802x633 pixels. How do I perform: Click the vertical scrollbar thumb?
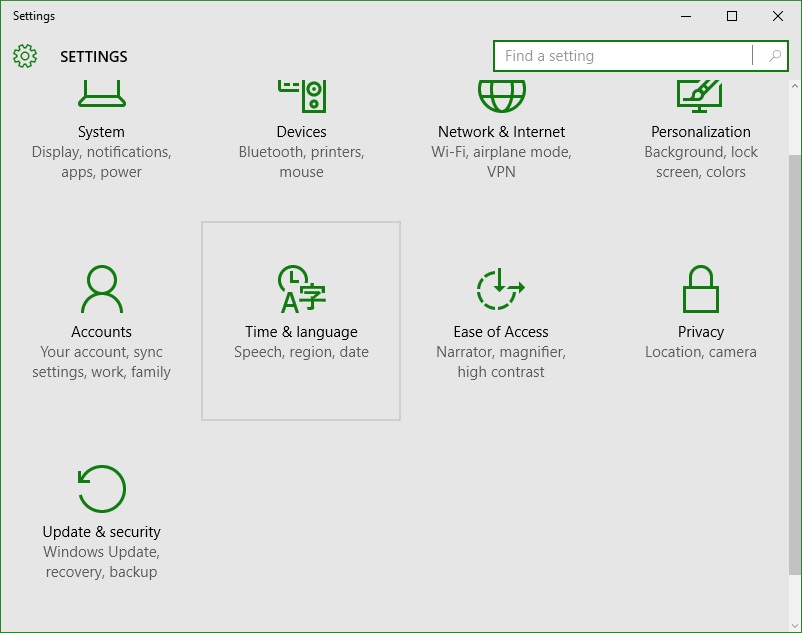(x=795, y=363)
